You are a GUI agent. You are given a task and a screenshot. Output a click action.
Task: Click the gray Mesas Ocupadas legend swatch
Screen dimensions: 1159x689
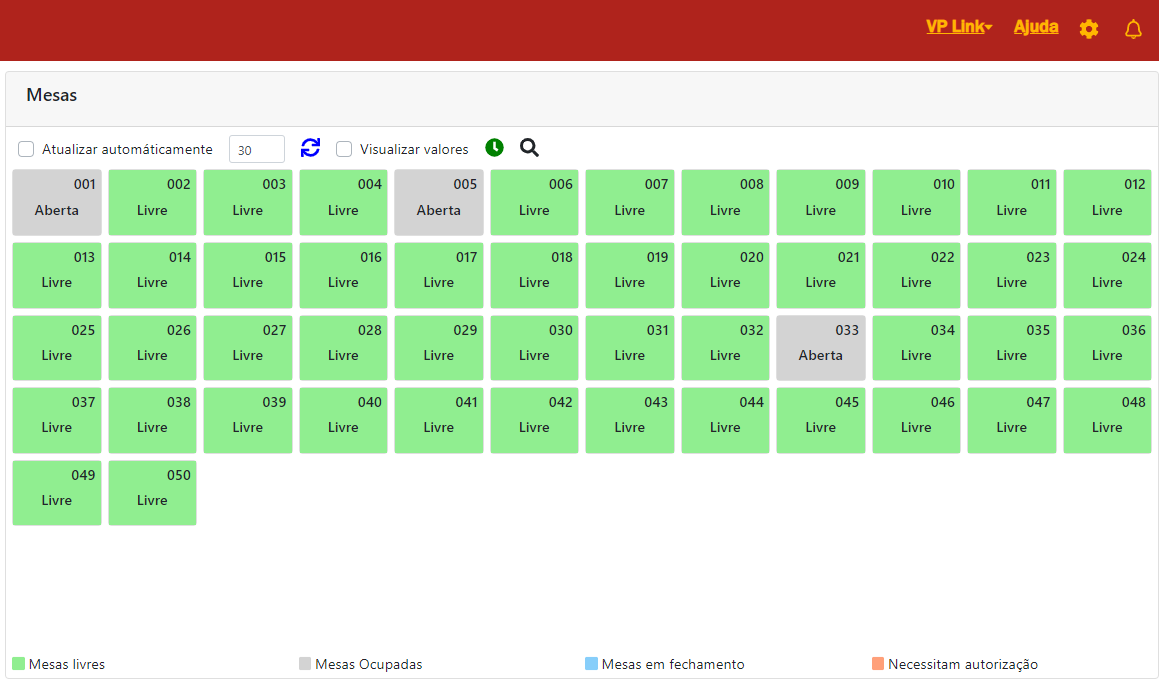tap(305, 664)
